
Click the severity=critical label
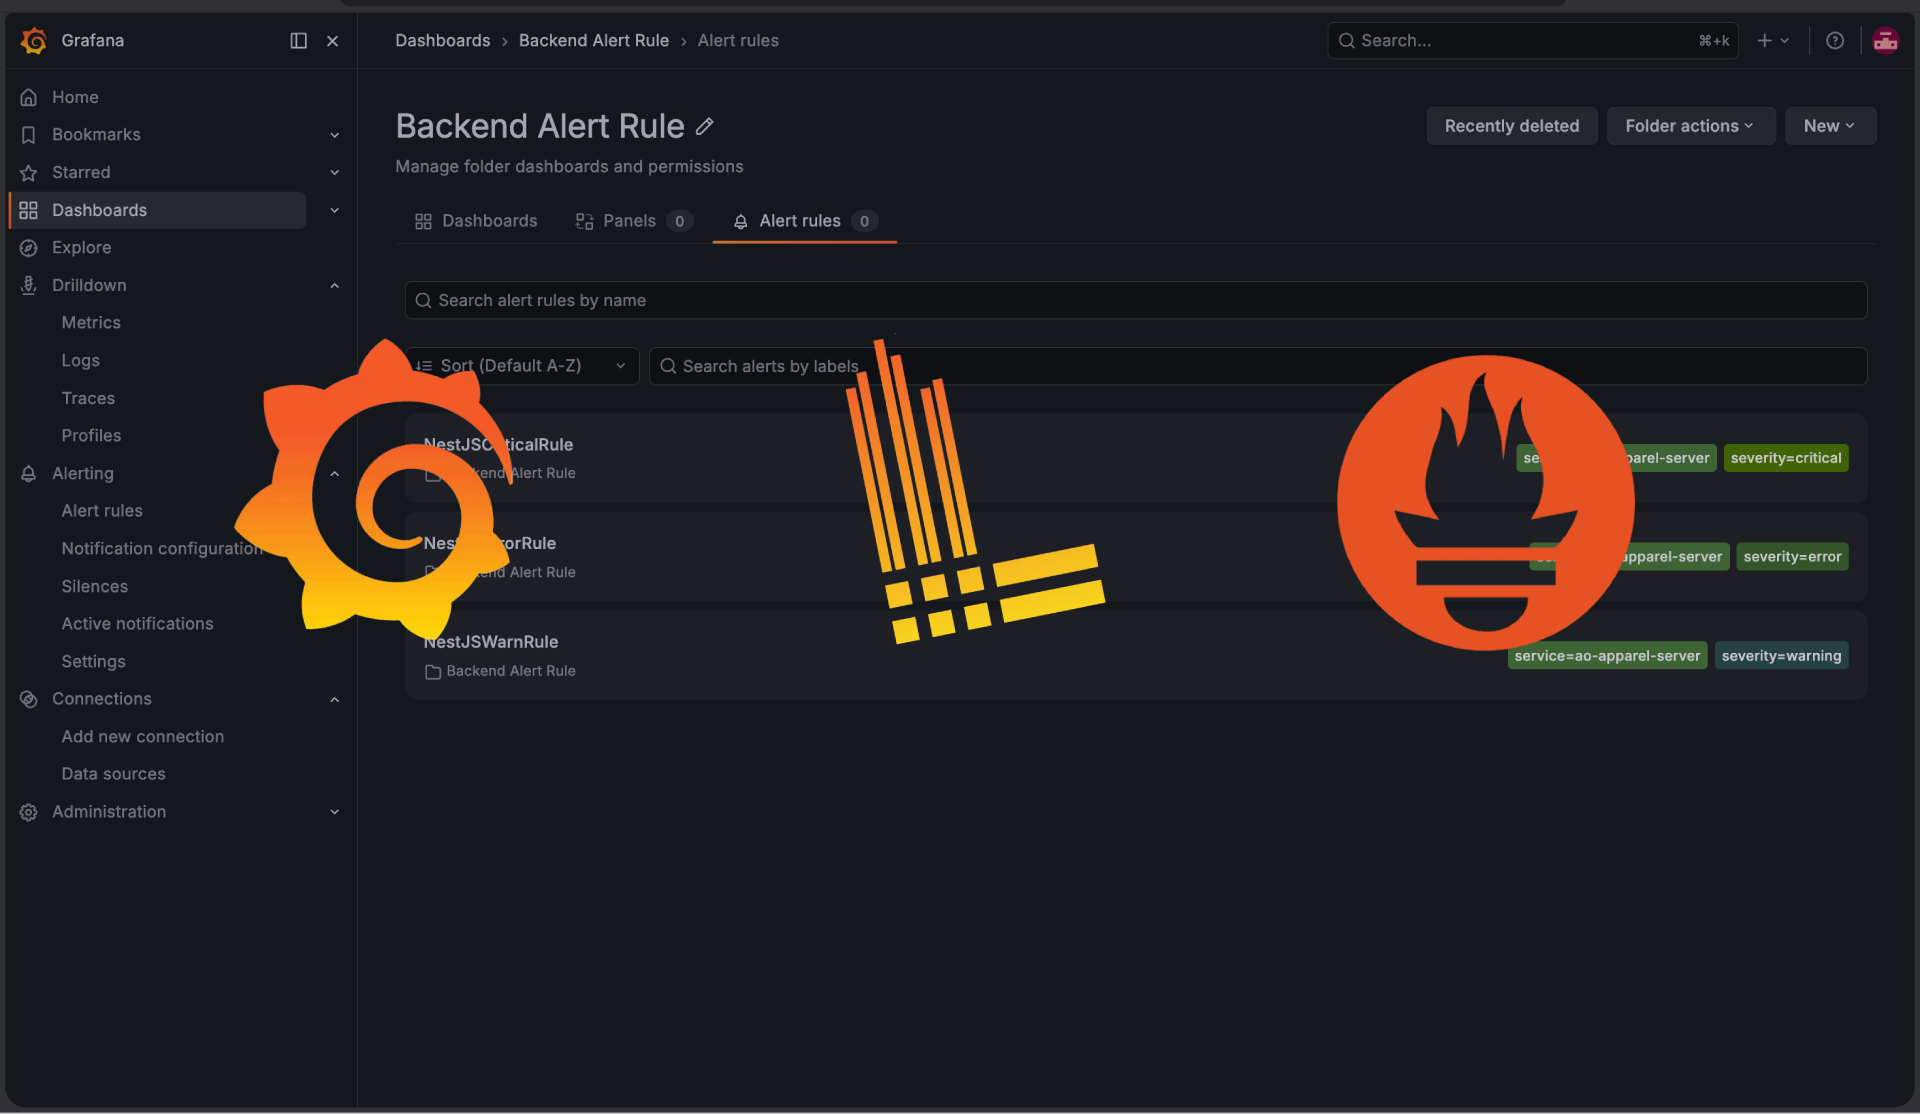(x=1785, y=458)
